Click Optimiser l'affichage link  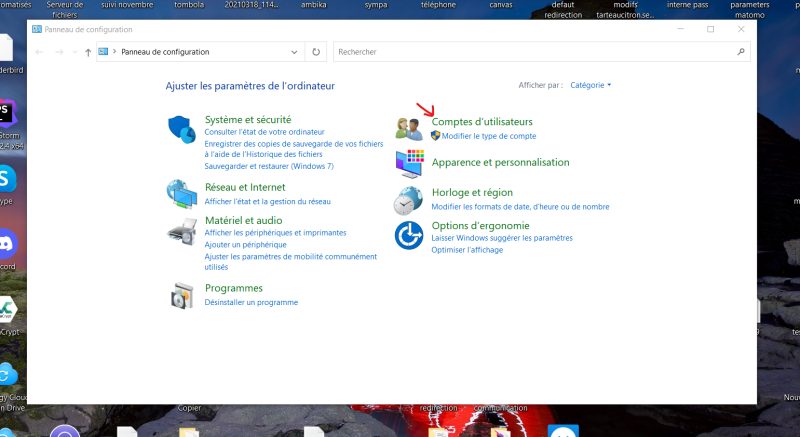pos(467,250)
